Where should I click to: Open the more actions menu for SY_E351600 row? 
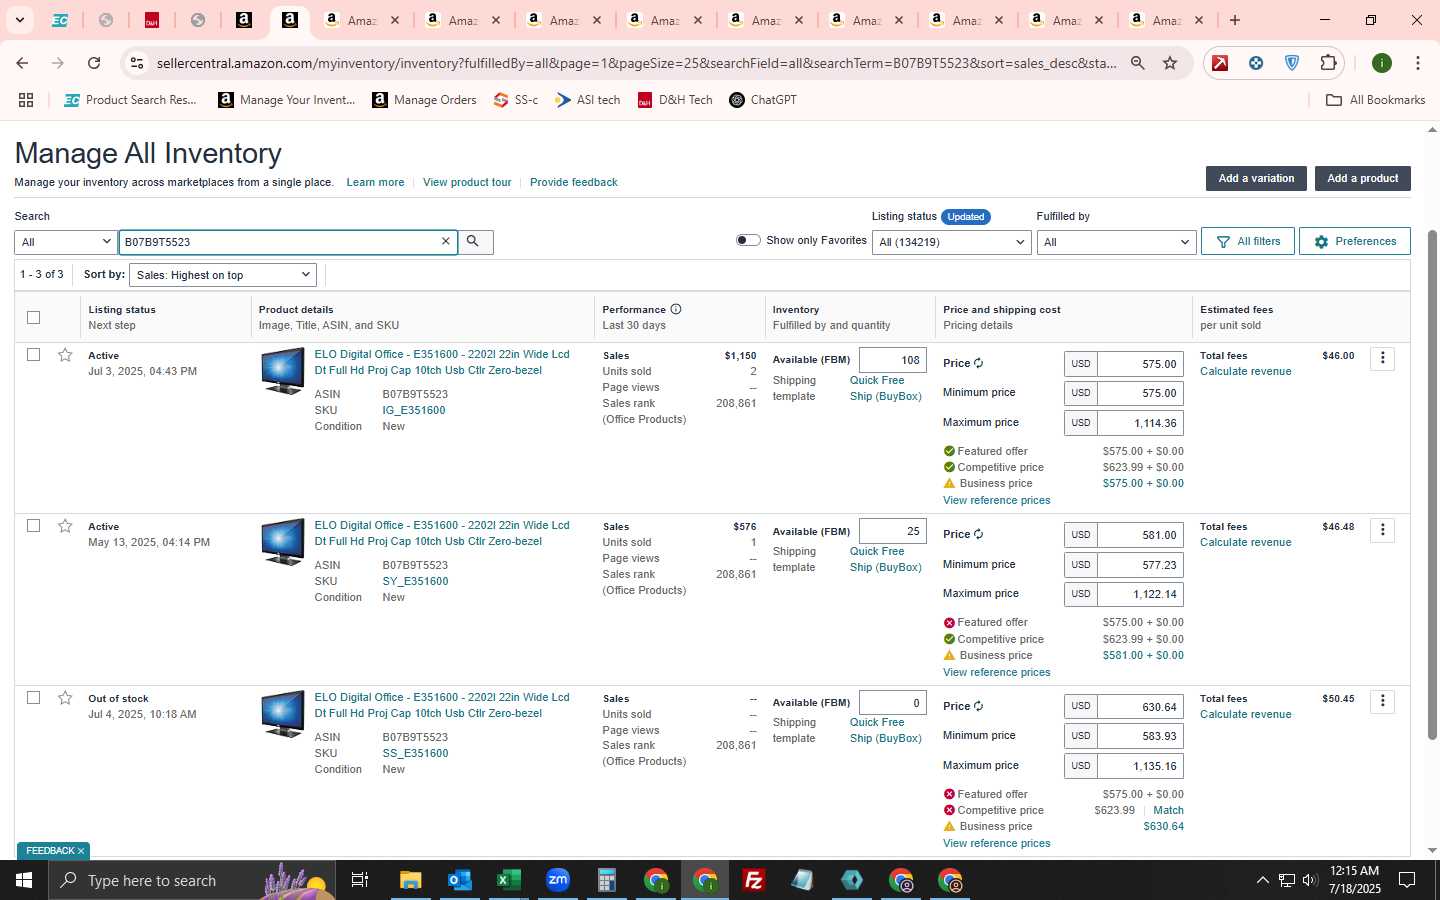click(x=1382, y=530)
